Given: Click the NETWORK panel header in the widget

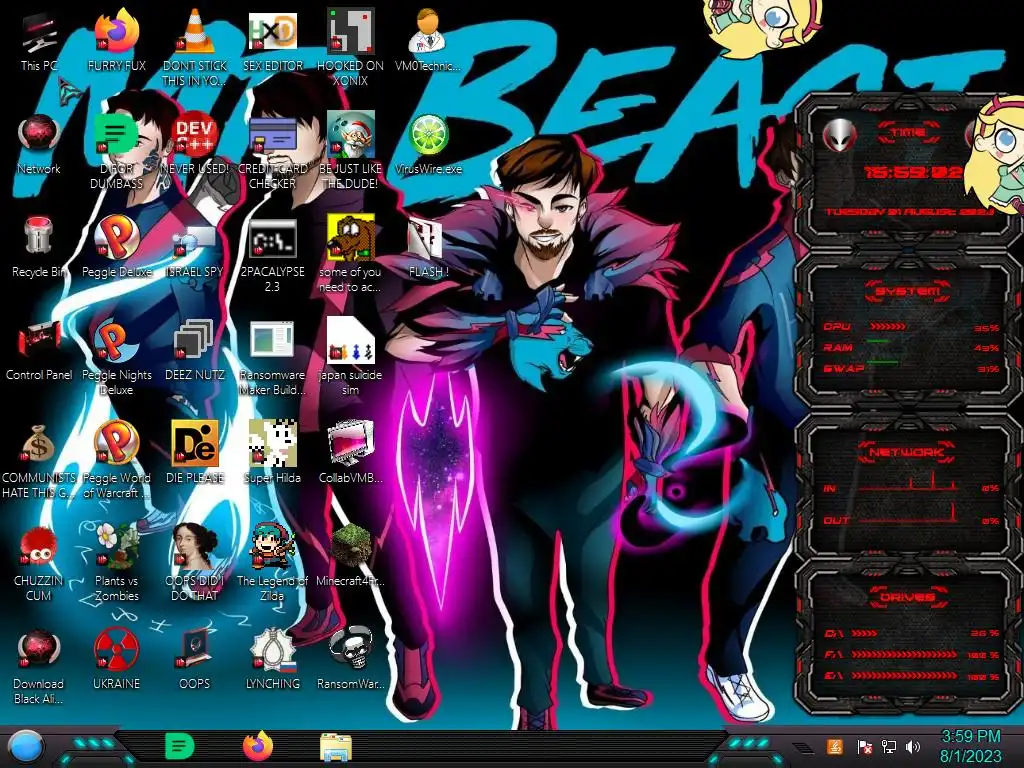Looking at the screenshot, I should point(906,452).
